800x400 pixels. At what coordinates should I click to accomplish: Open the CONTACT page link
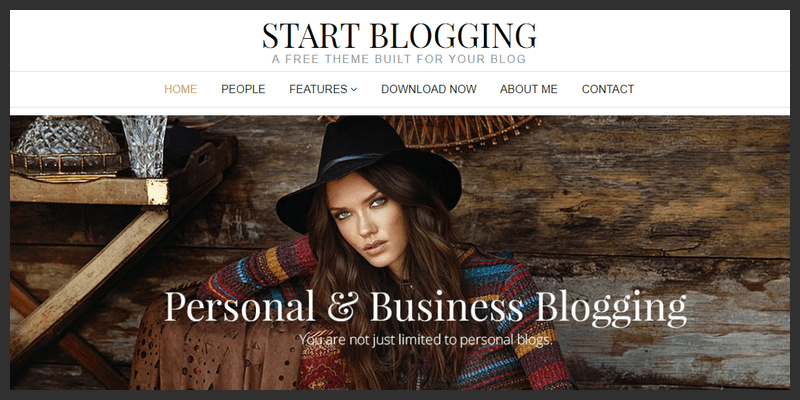[x=608, y=89]
